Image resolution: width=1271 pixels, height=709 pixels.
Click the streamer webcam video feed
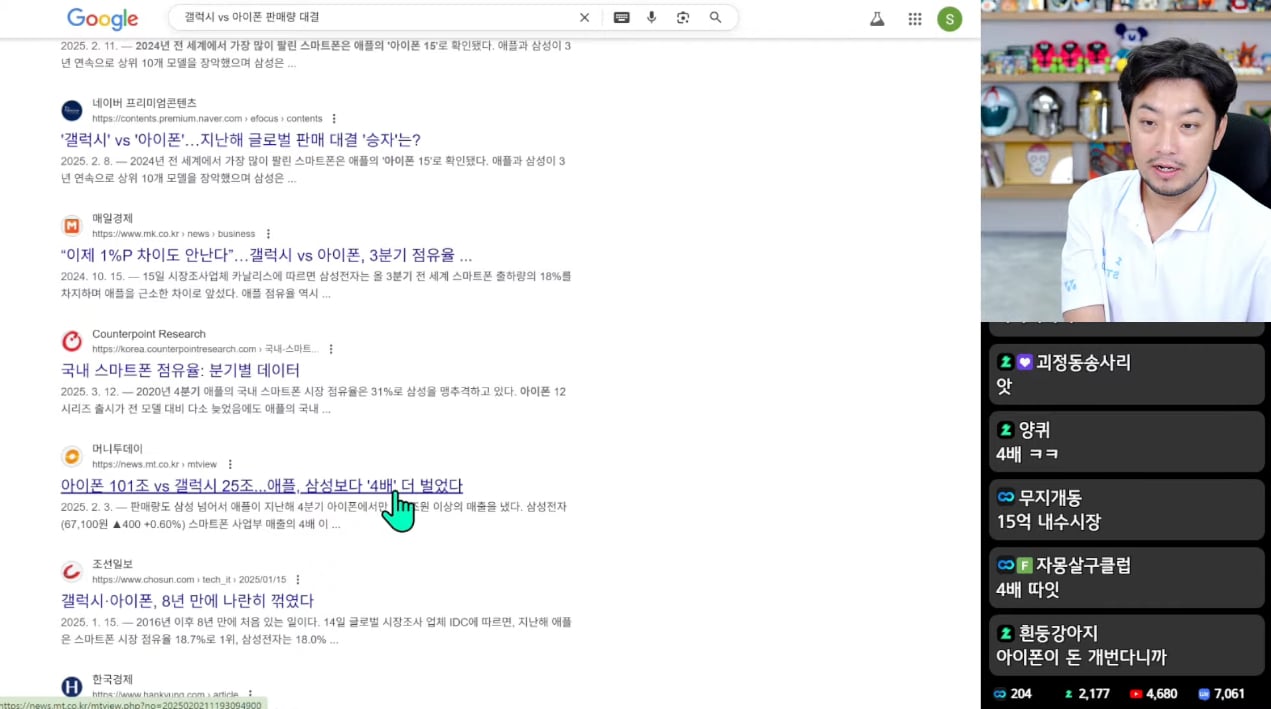click(1126, 161)
